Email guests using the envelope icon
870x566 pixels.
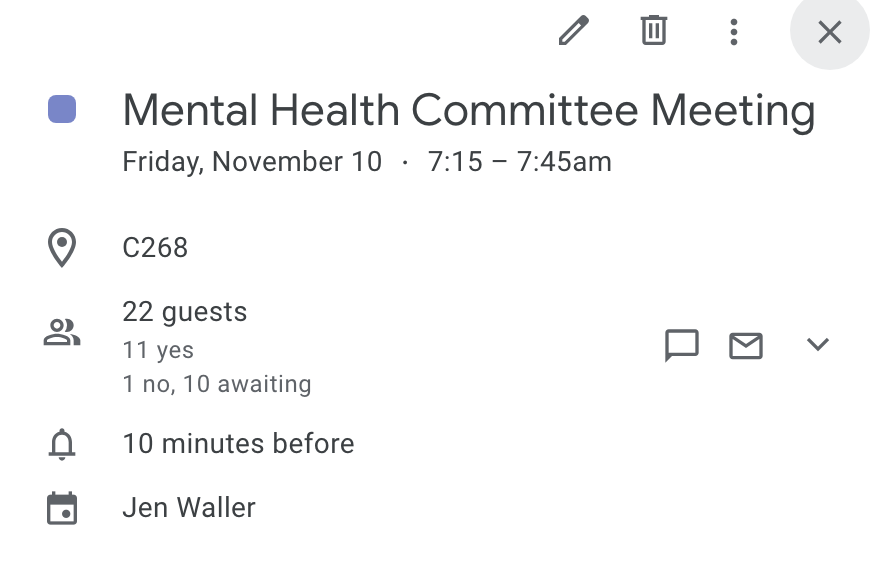tap(745, 345)
